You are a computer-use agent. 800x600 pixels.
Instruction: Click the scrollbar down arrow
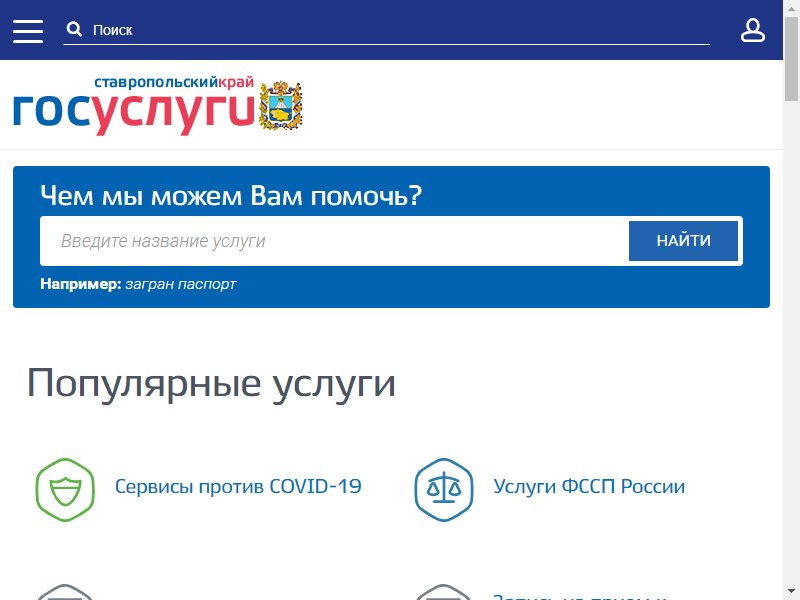coord(791,592)
